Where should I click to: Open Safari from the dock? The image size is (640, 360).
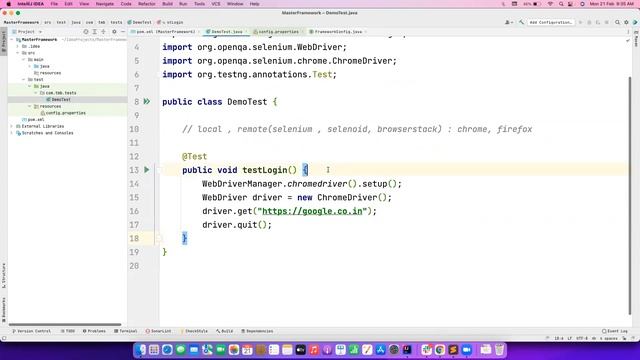click(167, 350)
